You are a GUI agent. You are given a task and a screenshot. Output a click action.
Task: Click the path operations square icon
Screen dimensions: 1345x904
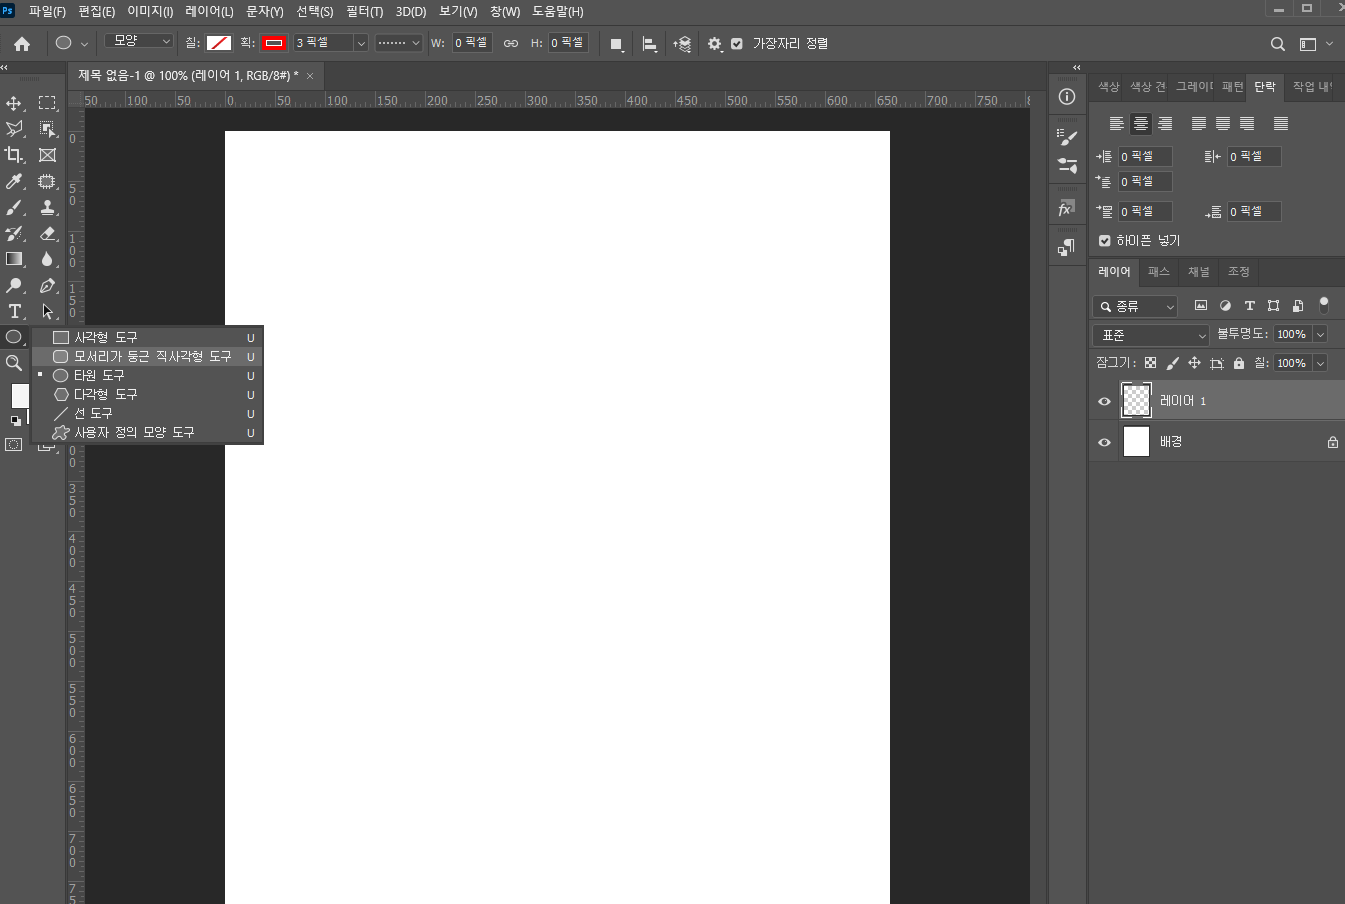point(617,44)
